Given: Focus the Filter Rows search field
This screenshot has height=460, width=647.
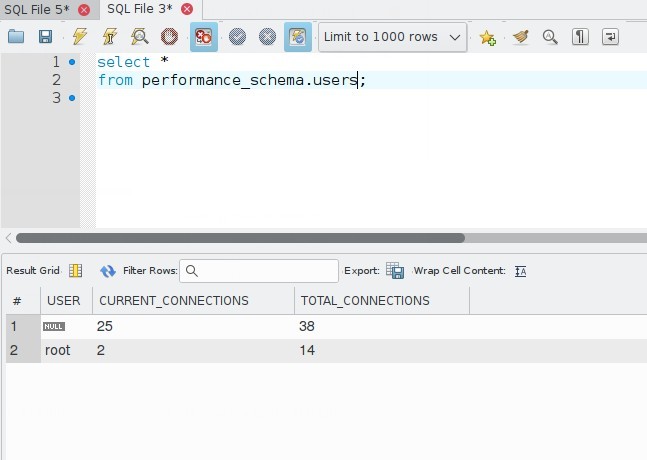Looking at the screenshot, I should click(259, 271).
